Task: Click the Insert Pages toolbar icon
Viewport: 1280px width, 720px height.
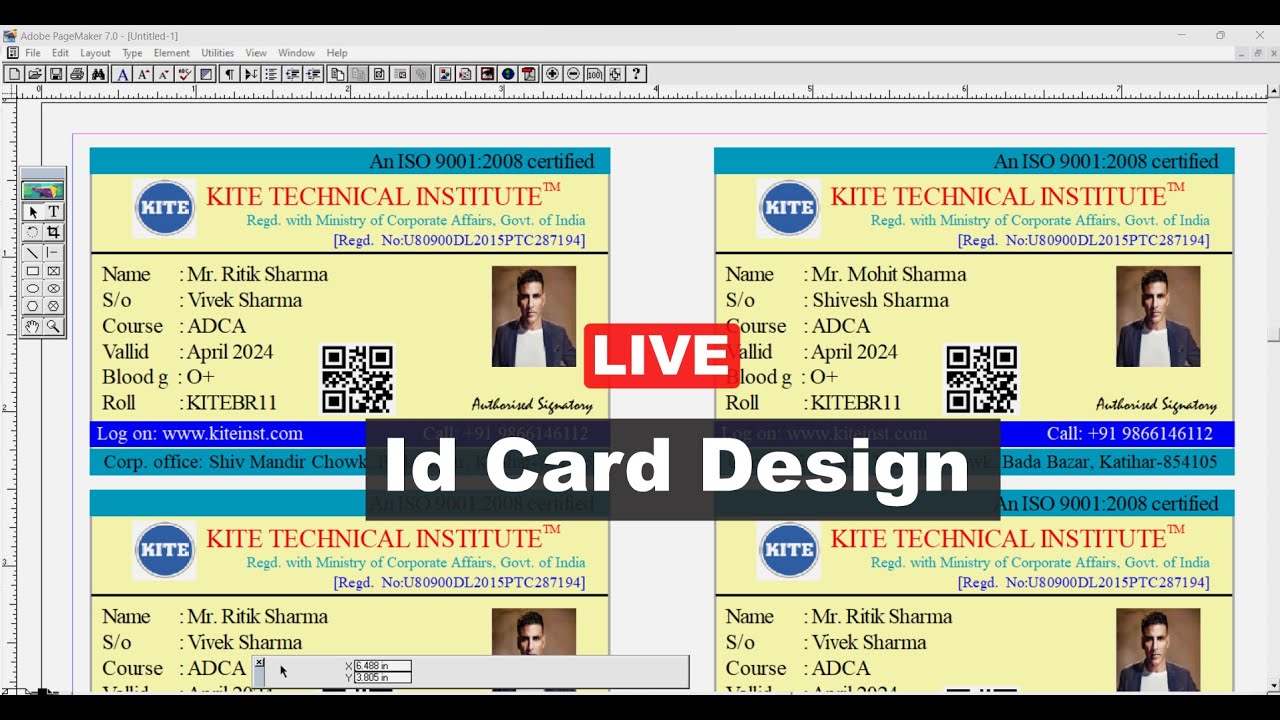Action: pyautogui.click(x=337, y=74)
